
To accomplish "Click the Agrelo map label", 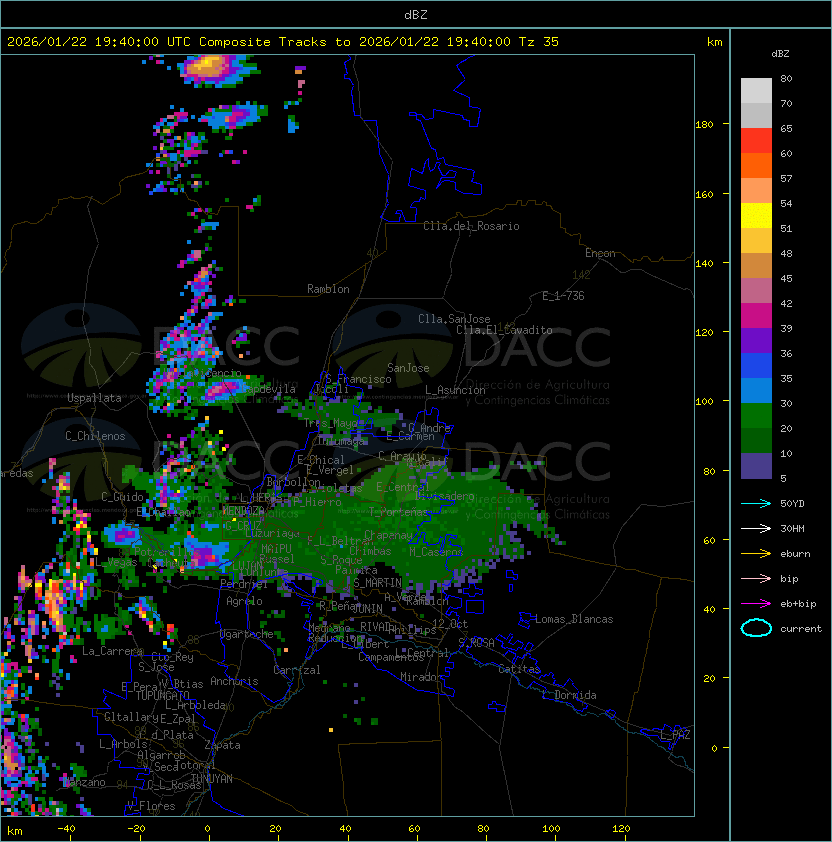I will point(244,601).
